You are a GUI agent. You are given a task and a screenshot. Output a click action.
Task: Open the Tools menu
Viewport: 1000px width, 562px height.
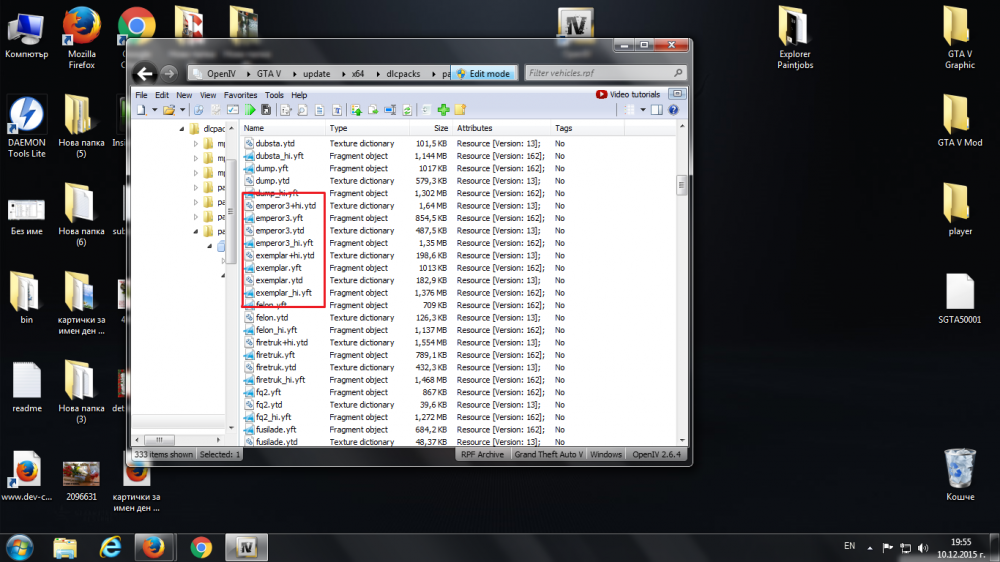click(x=274, y=95)
